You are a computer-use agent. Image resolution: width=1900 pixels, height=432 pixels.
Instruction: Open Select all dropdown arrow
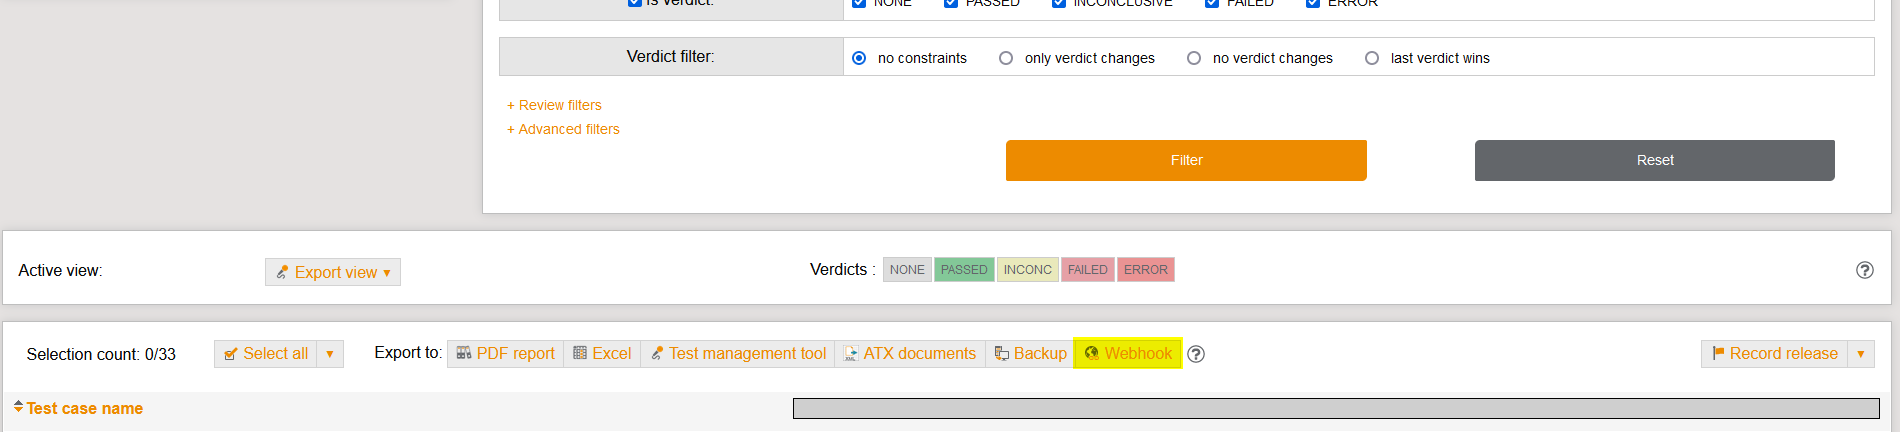(x=330, y=354)
